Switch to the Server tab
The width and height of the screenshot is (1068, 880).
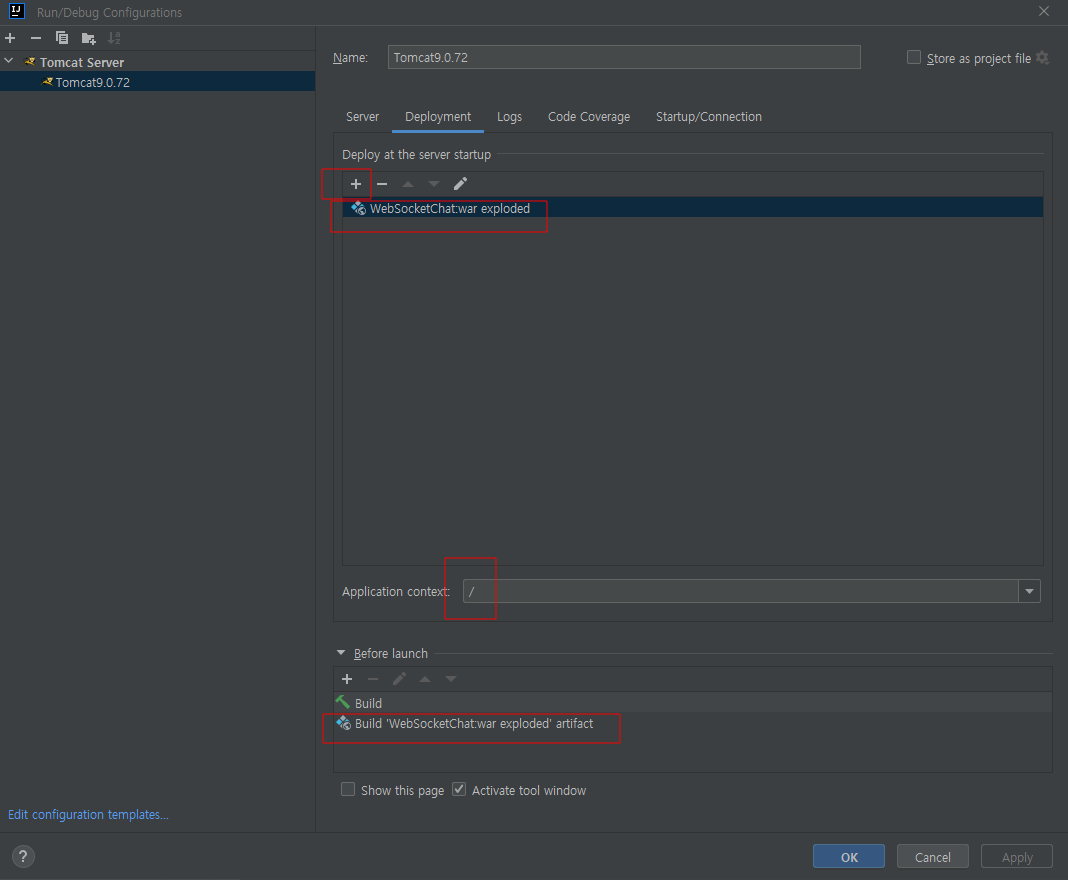click(x=362, y=116)
